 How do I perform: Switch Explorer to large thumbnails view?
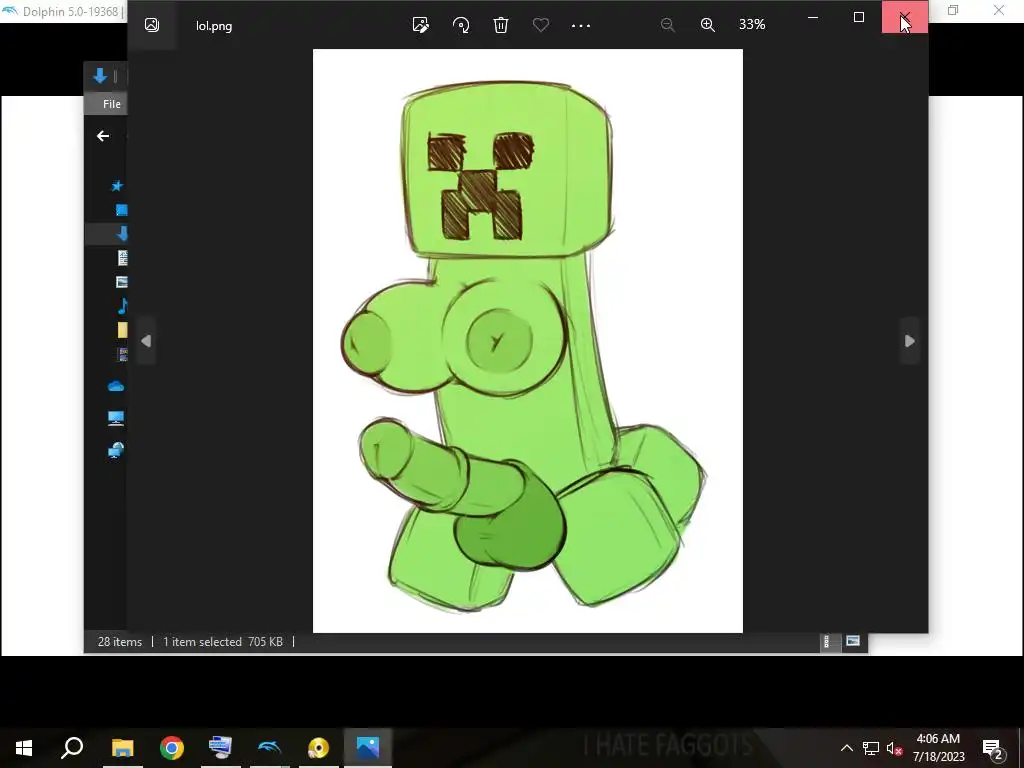point(853,641)
